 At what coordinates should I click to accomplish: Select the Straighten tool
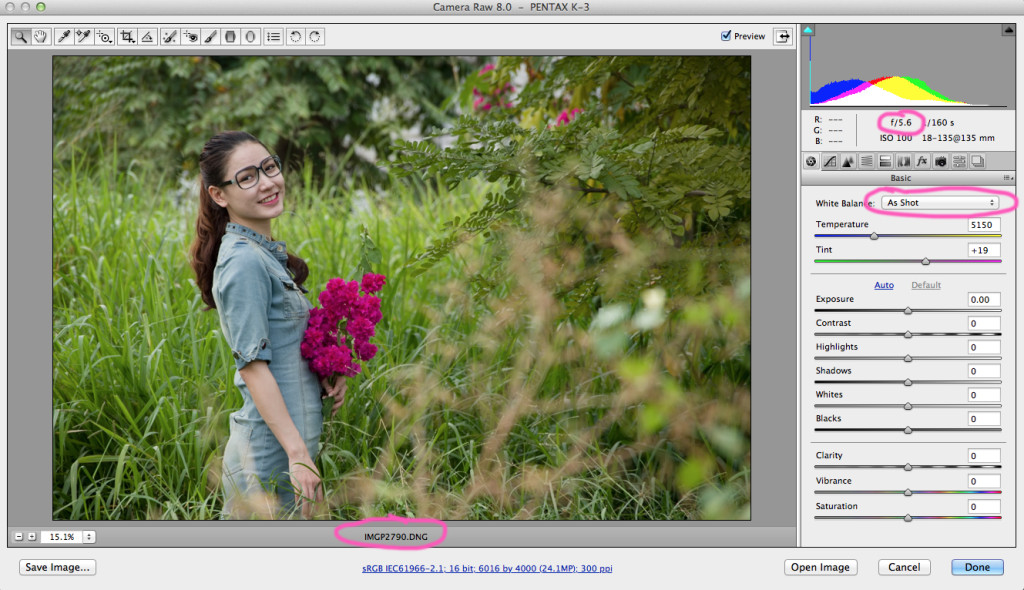(148, 37)
